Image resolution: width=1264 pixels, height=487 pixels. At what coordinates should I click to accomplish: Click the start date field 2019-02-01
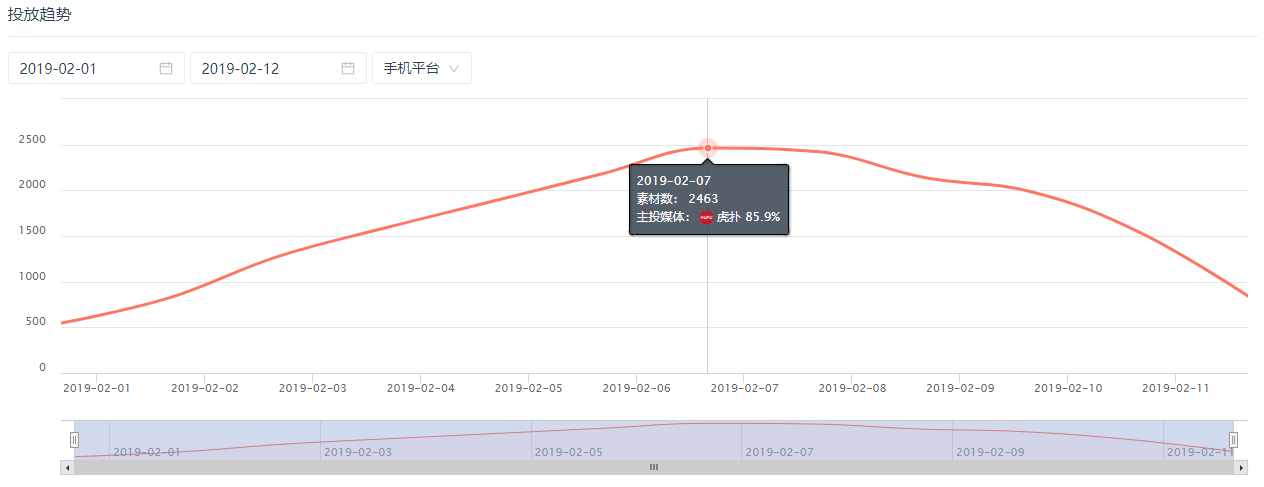pos(96,68)
